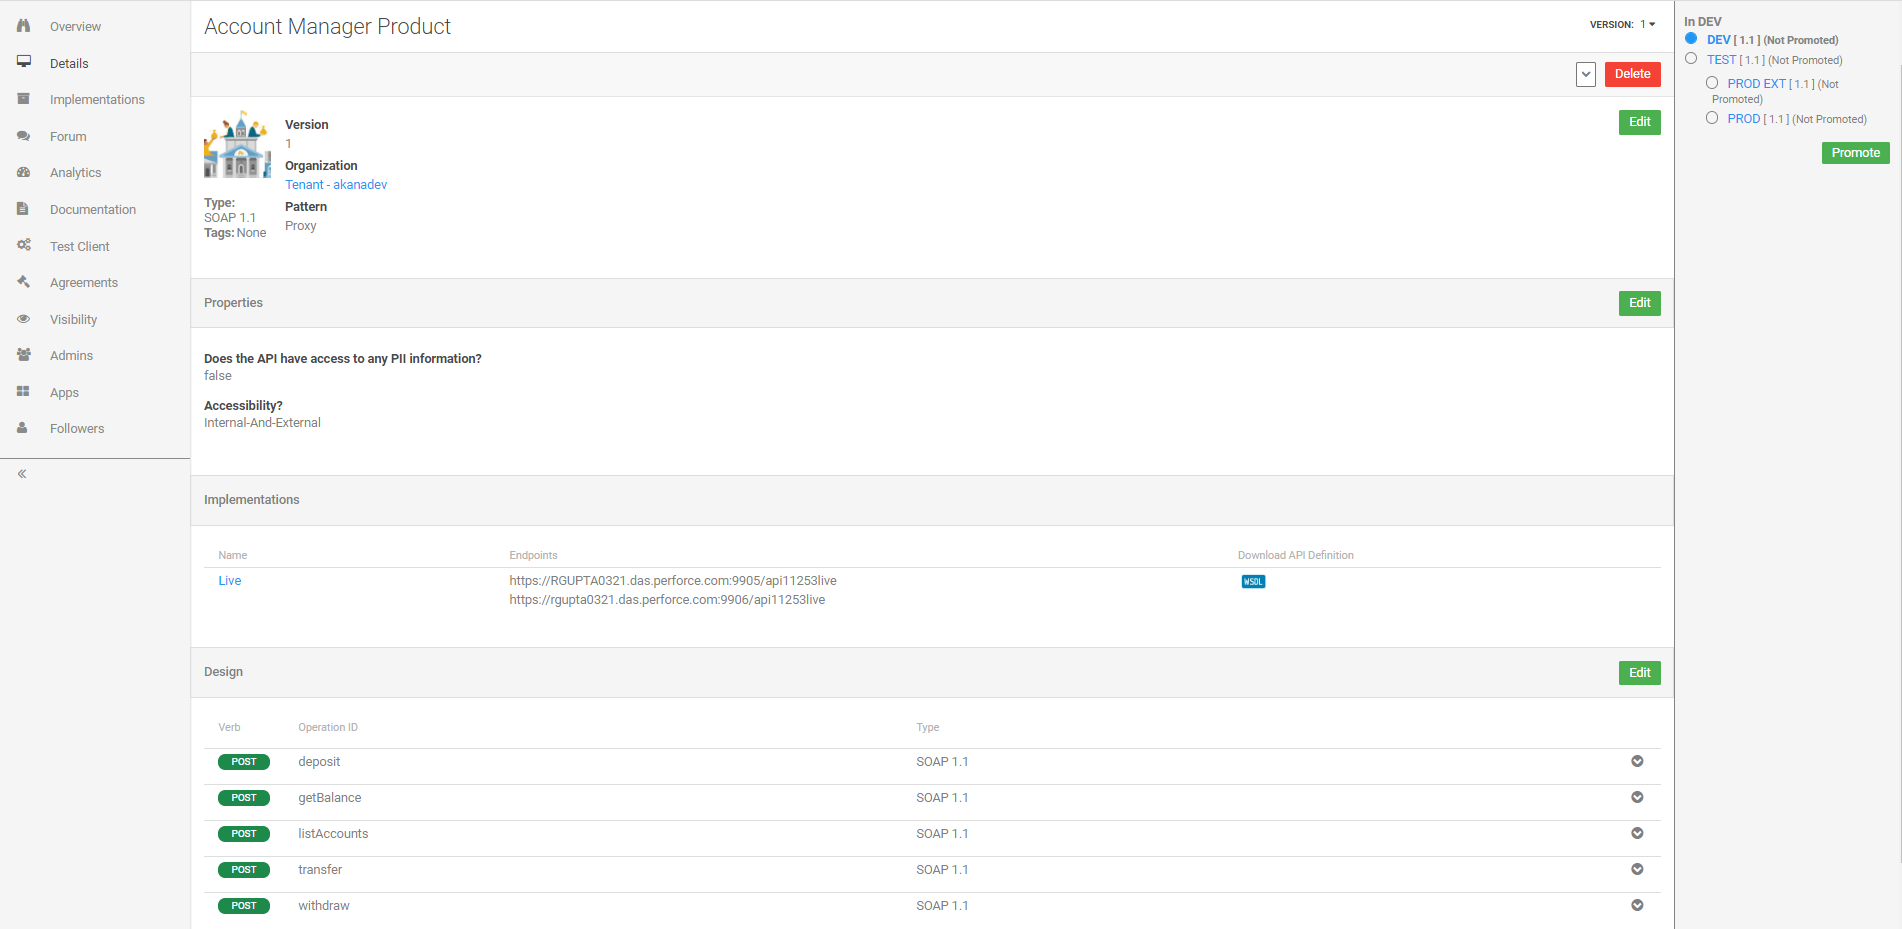Viewport: 1902px width, 929px height.
Task: Open the dropdown beside the Delete button
Action: (x=1585, y=74)
